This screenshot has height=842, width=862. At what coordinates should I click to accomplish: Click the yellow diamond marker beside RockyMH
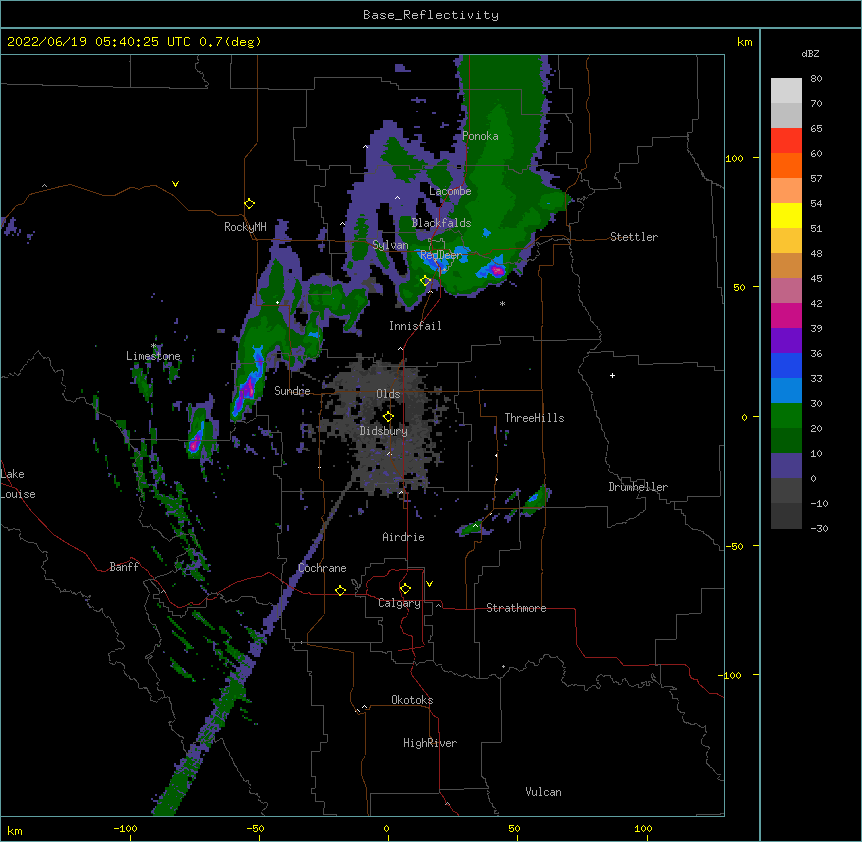pyautogui.click(x=250, y=204)
